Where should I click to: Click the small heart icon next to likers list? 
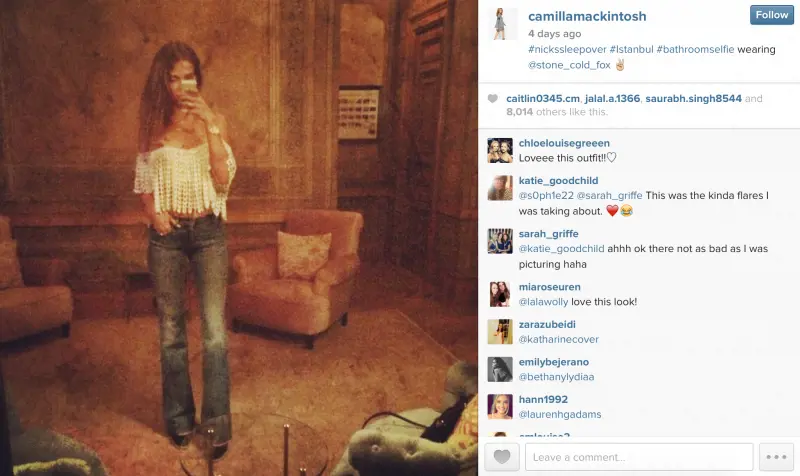pos(492,98)
